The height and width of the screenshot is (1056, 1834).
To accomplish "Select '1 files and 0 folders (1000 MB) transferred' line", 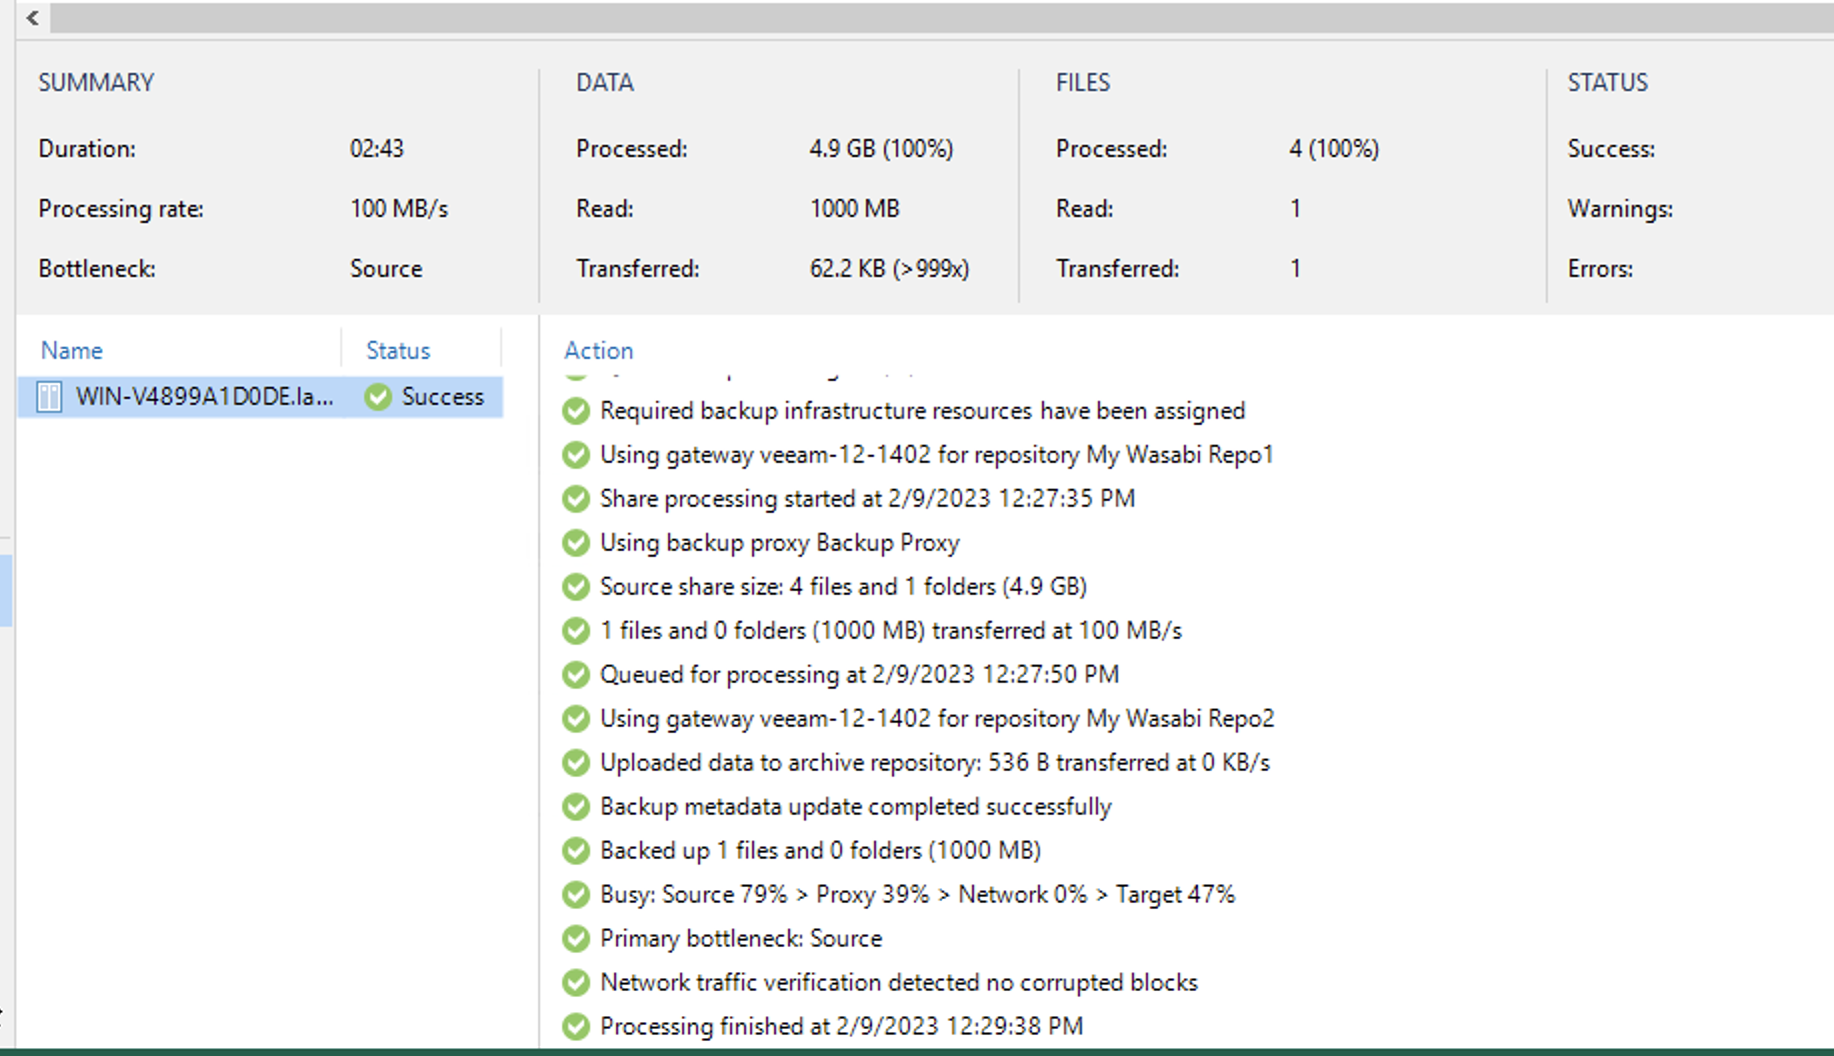I will [890, 631].
